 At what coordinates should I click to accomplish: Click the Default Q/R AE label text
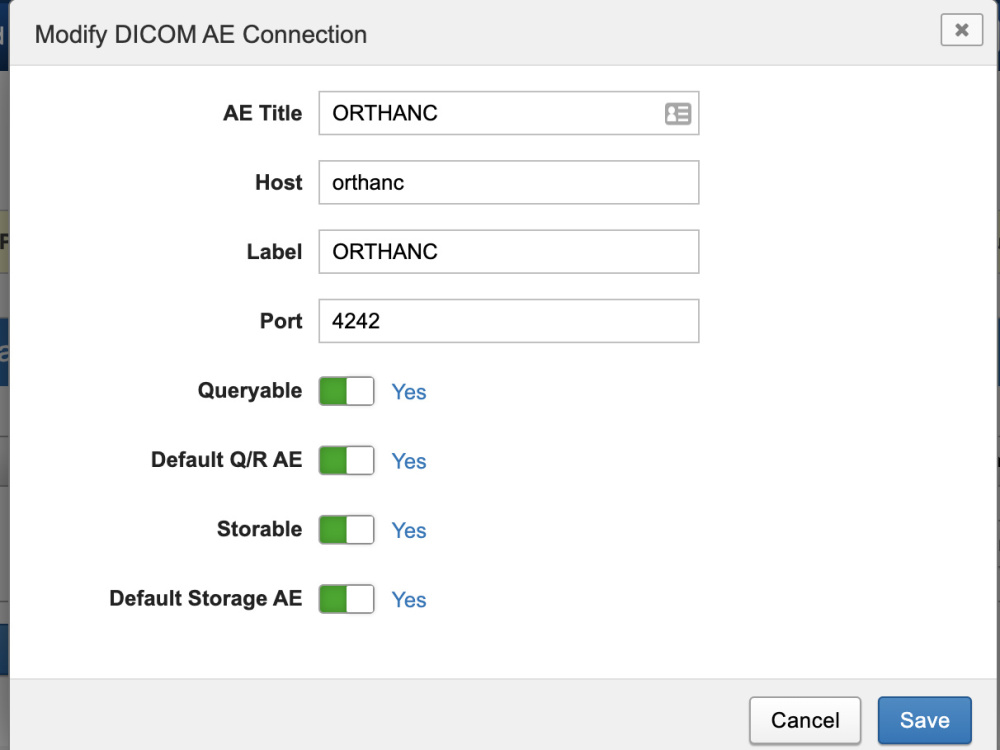226,460
